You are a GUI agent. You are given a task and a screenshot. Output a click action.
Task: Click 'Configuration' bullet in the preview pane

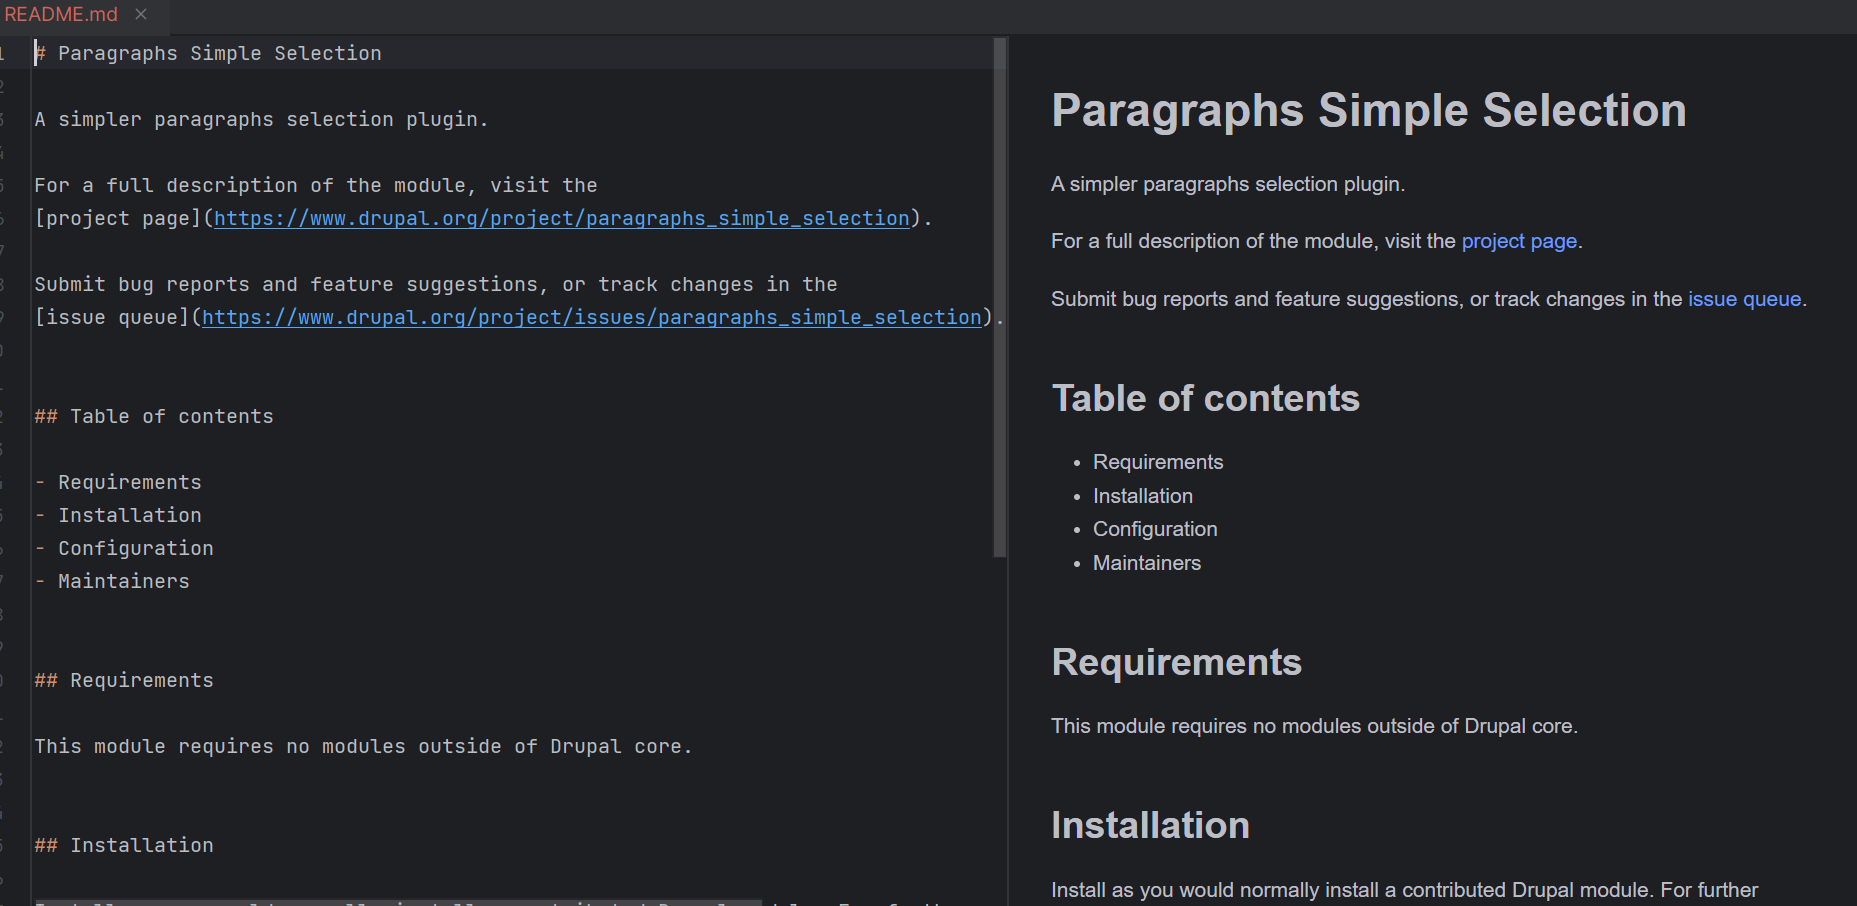[1154, 529]
